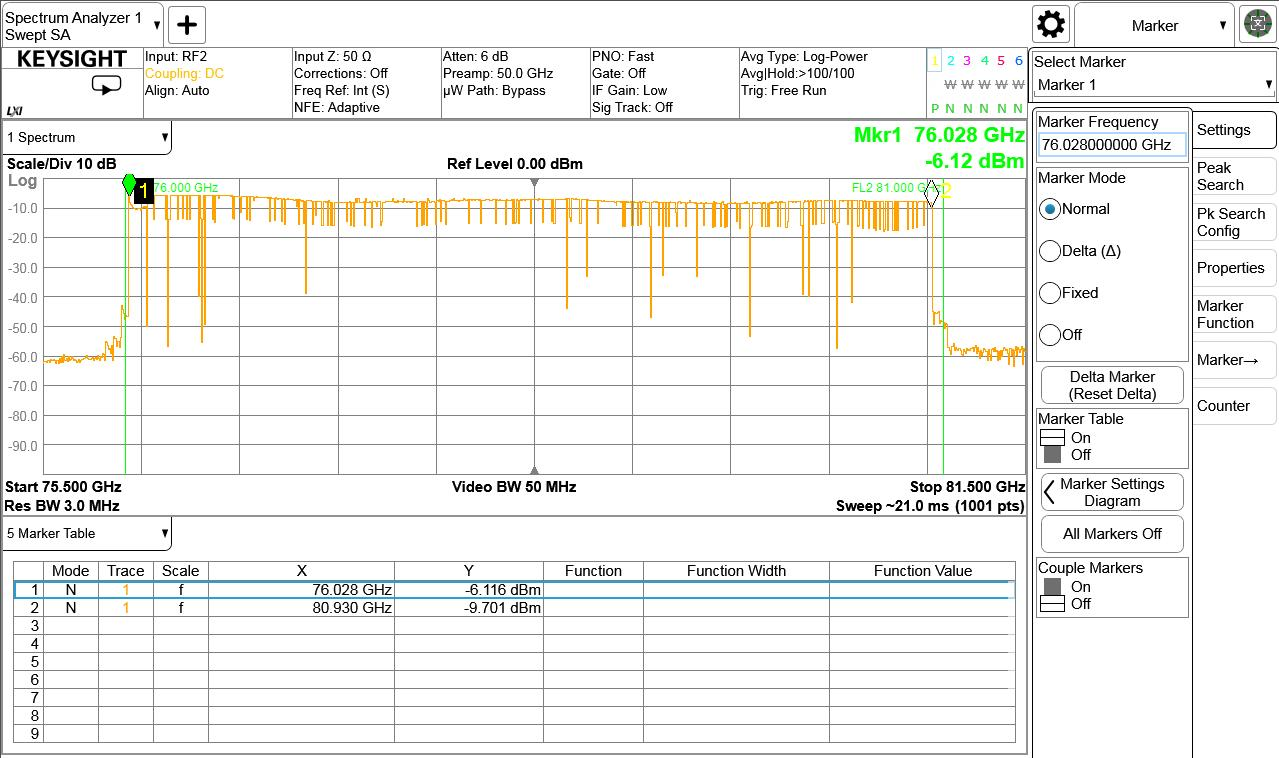Image resolution: width=1279 pixels, height=758 pixels.
Task: Click the full screen icon top right
Action: tap(1257, 24)
